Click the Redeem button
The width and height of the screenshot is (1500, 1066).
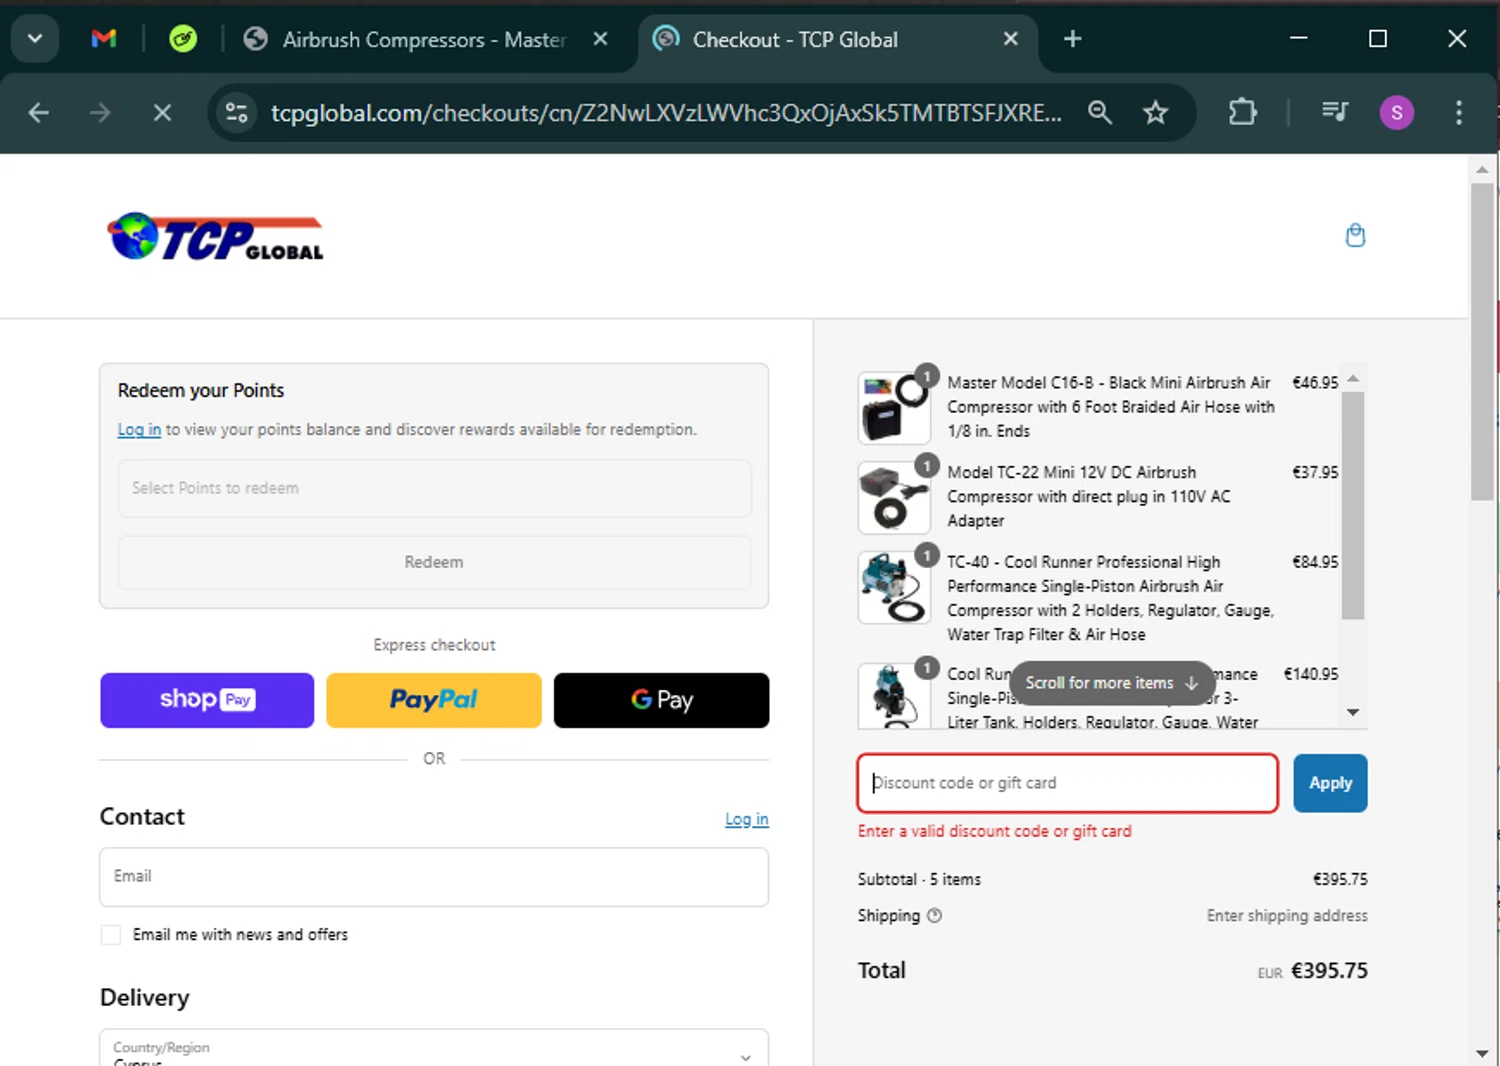pyautogui.click(x=434, y=562)
